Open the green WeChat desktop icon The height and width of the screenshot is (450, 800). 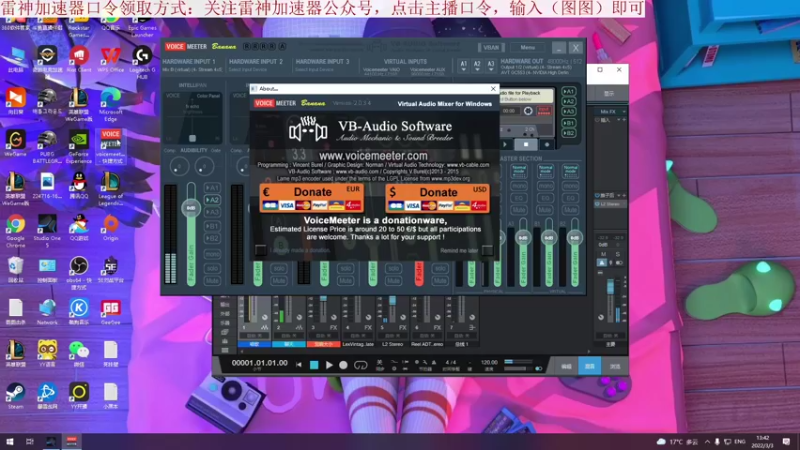tap(79, 354)
